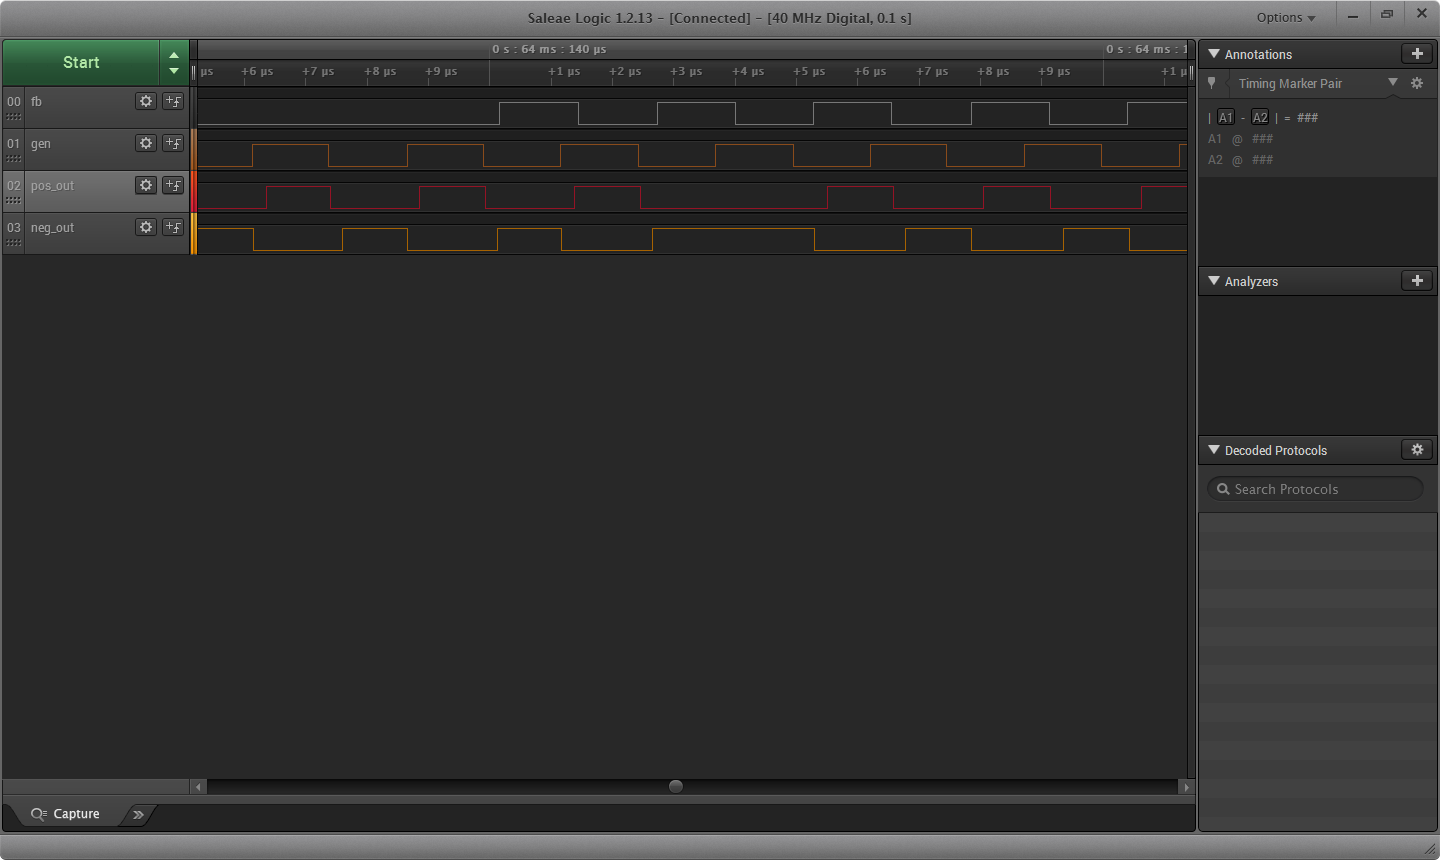The height and width of the screenshot is (860, 1440).
Task: Grab the neg_out channel drag handle
Action: coord(13,242)
